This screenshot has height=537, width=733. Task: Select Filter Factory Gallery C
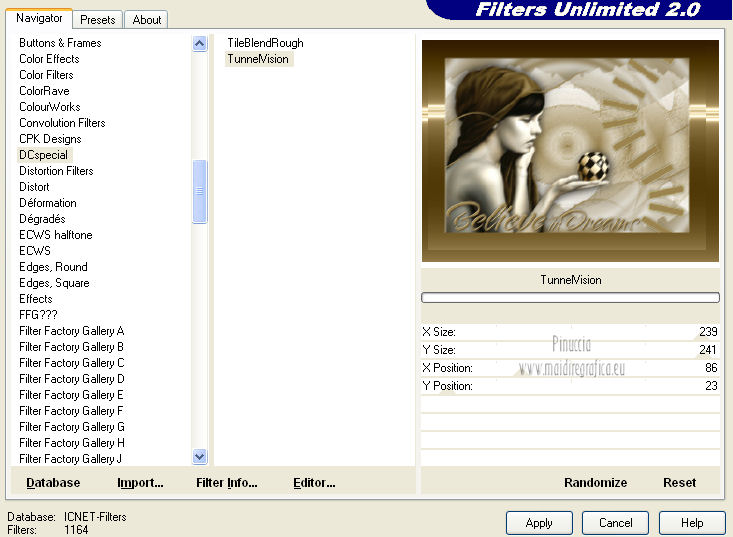click(x=72, y=363)
